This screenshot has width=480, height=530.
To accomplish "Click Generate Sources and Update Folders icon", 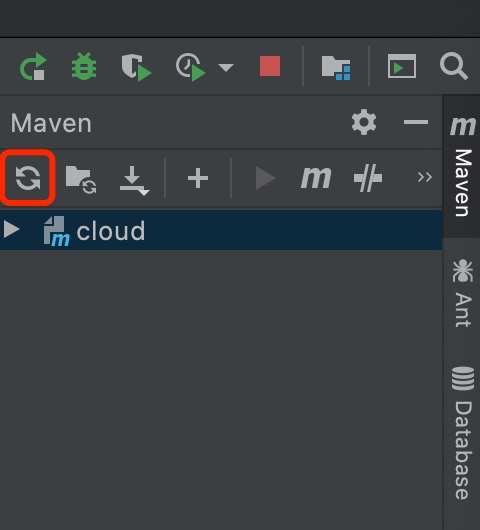I will (81, 179).
